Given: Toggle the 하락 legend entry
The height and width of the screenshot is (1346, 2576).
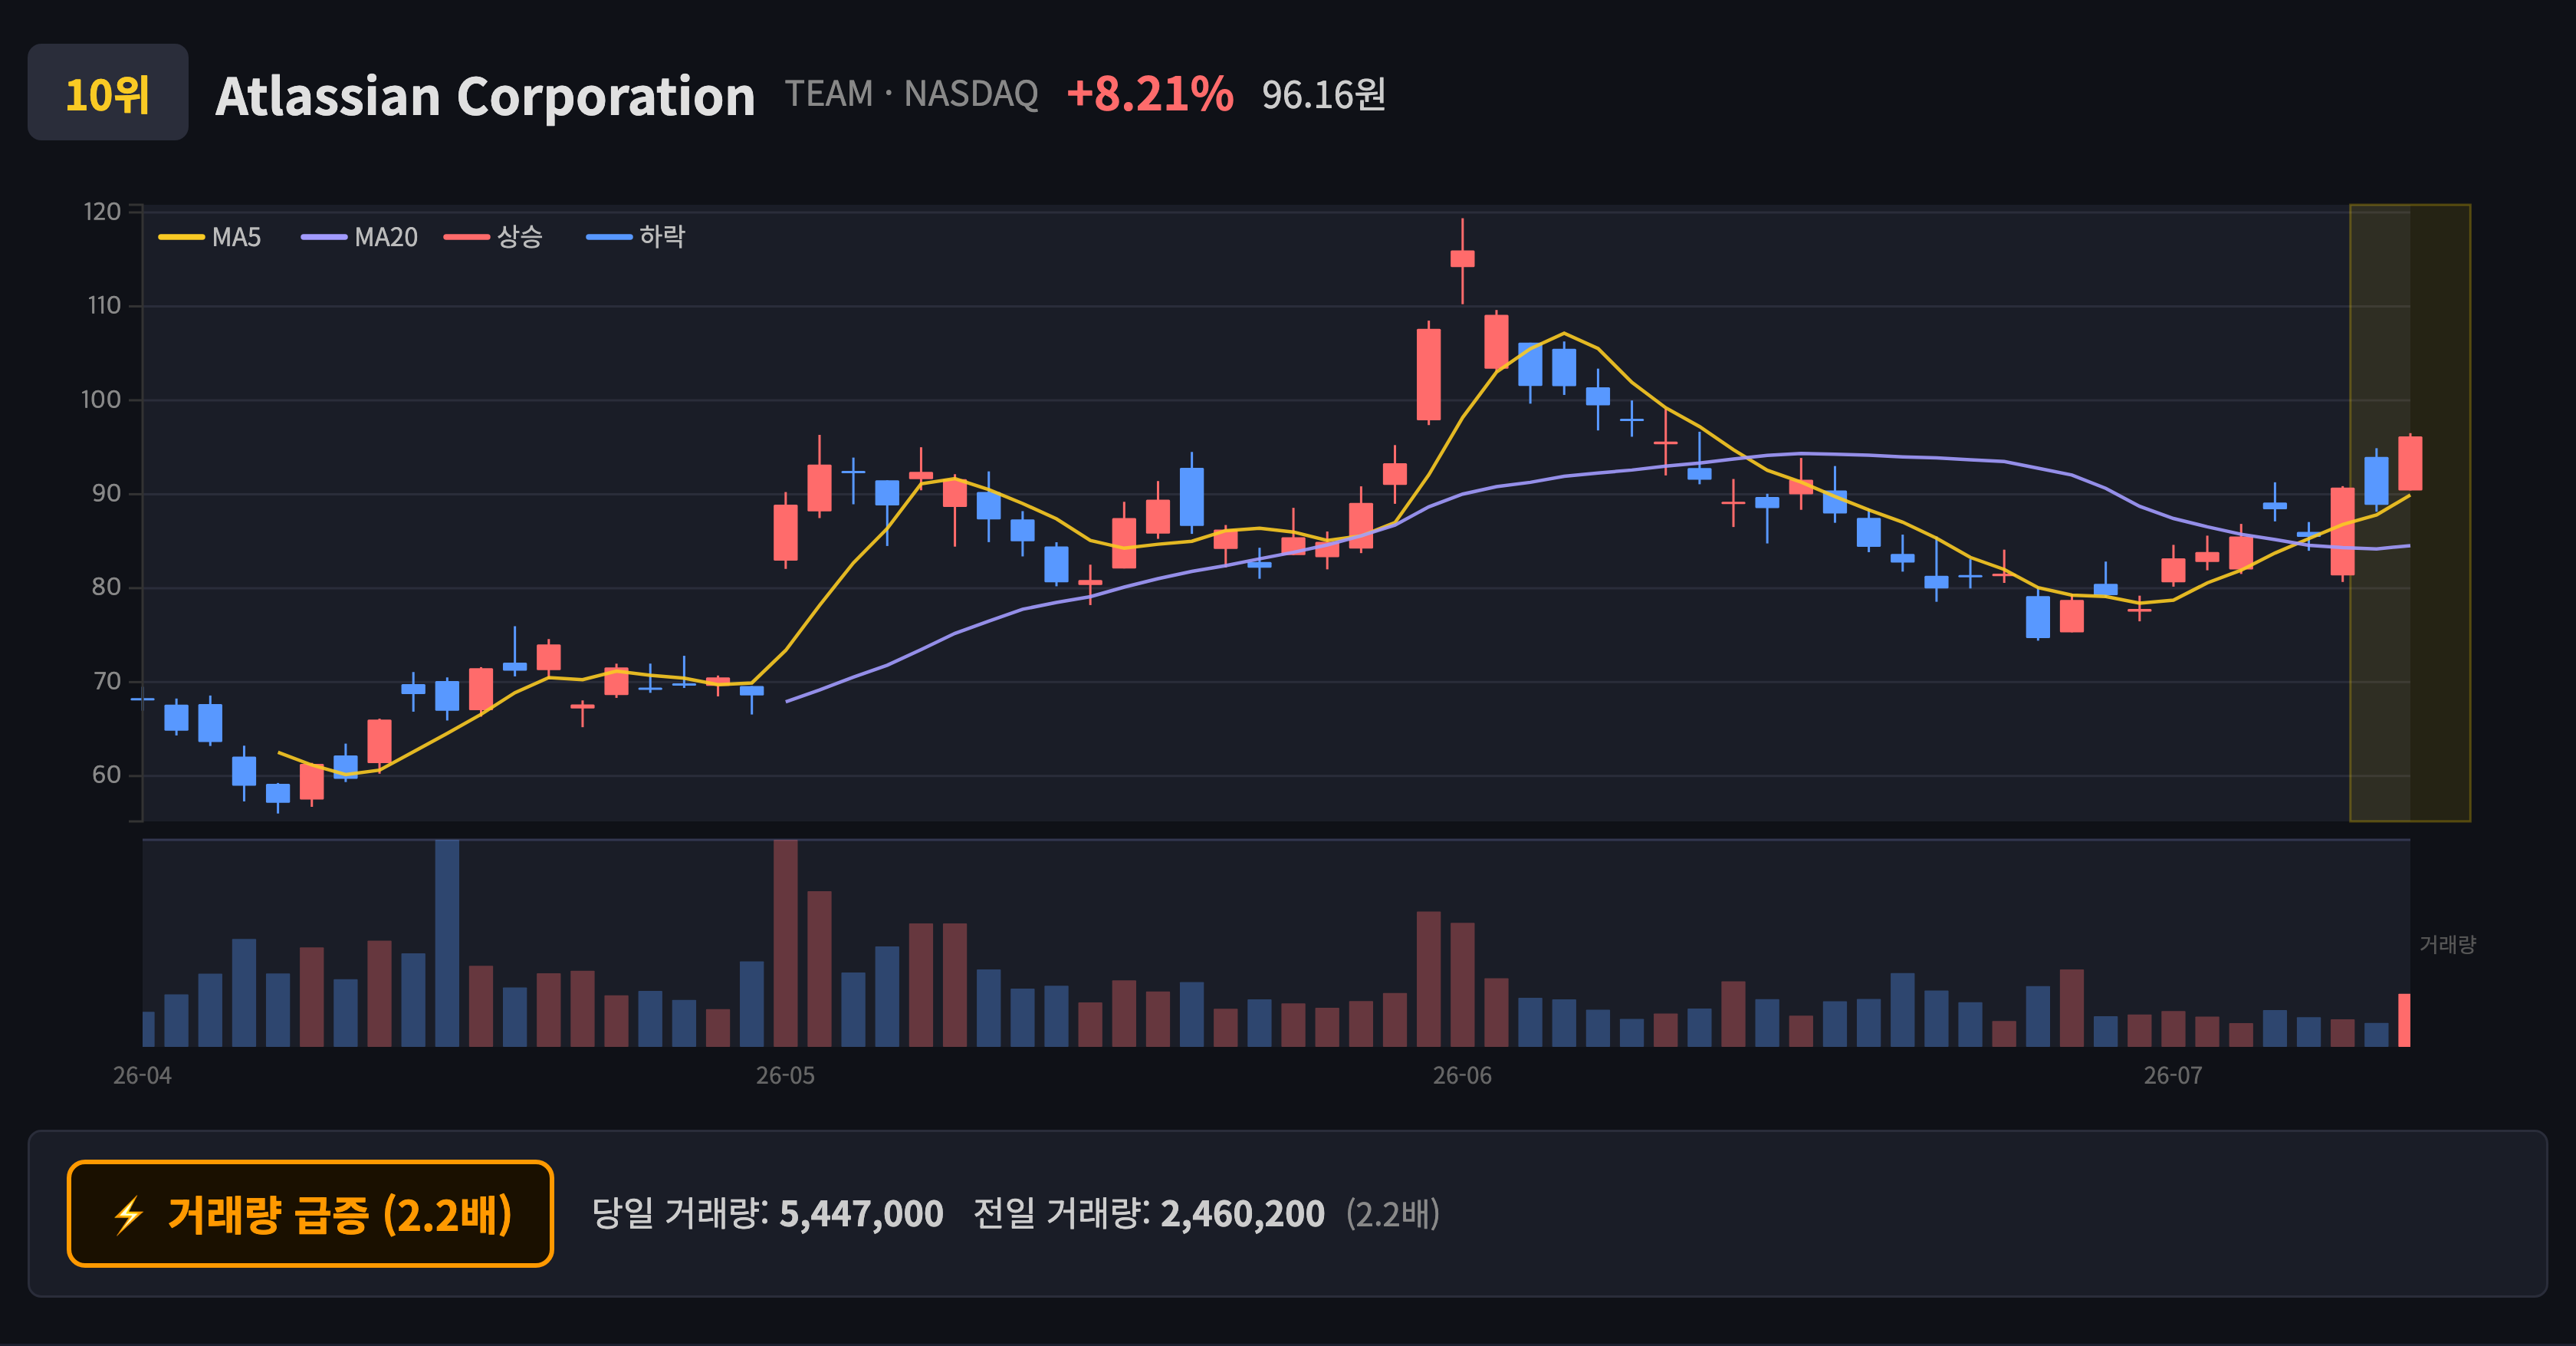Looking at the screenshot, I should (636, 237).
